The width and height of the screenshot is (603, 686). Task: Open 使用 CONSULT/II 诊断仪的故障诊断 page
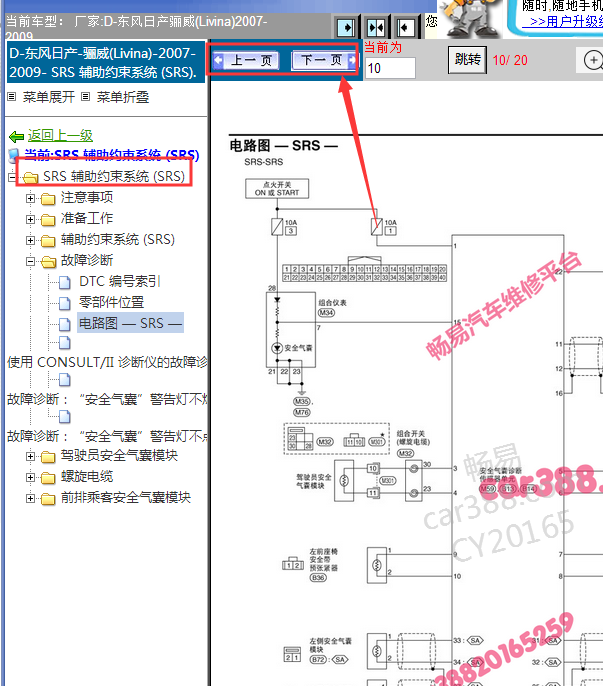click(107, 362)
